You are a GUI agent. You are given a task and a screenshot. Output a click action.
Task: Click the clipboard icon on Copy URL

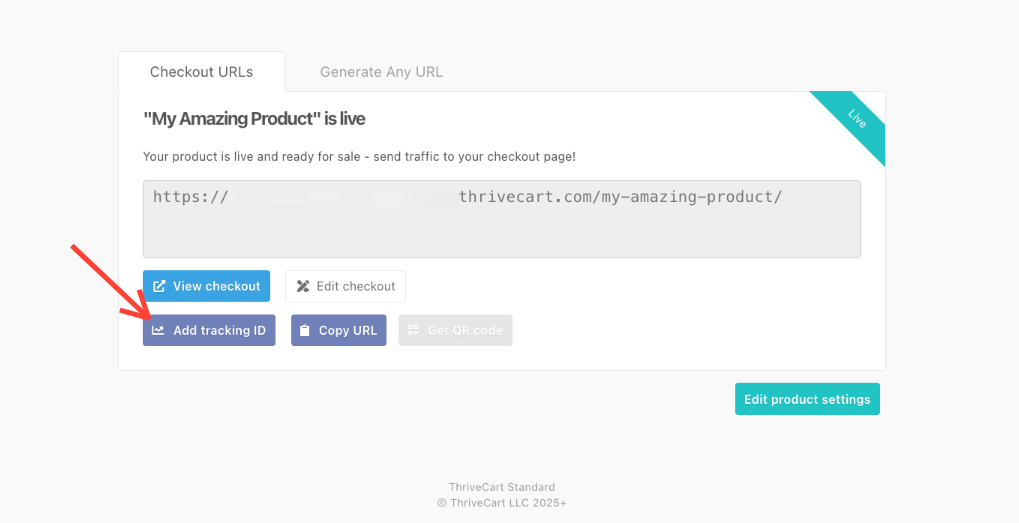click(x=305, y=330)
